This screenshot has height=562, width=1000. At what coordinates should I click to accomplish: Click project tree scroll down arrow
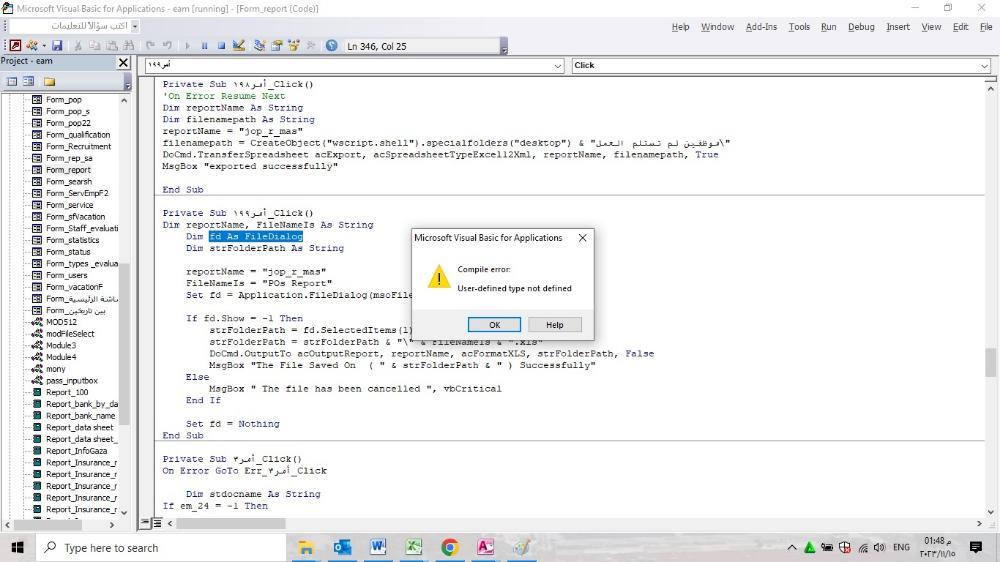[124, 512]
